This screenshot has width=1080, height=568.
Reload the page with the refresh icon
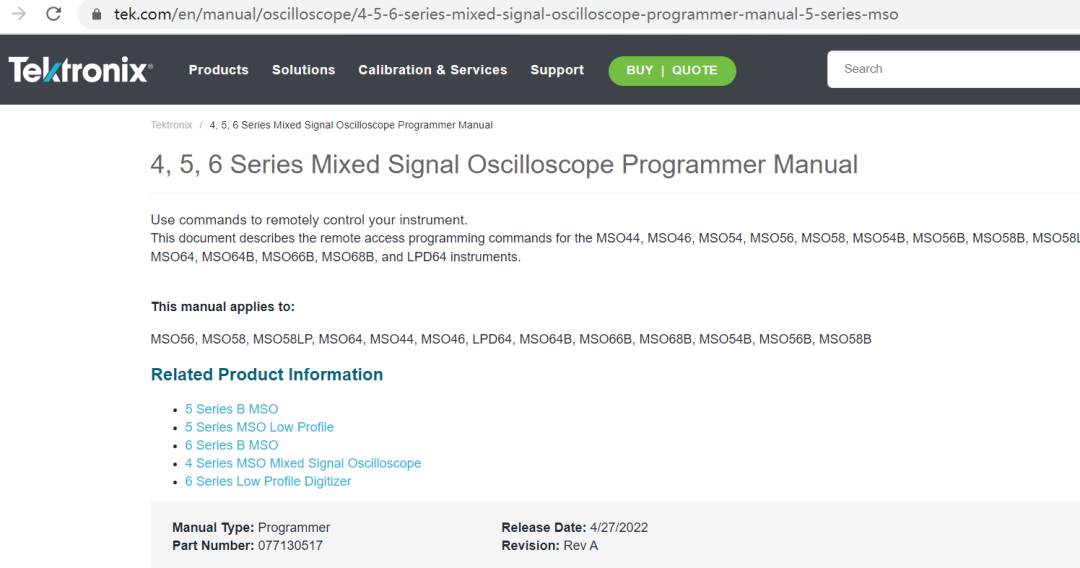(54, 14)
